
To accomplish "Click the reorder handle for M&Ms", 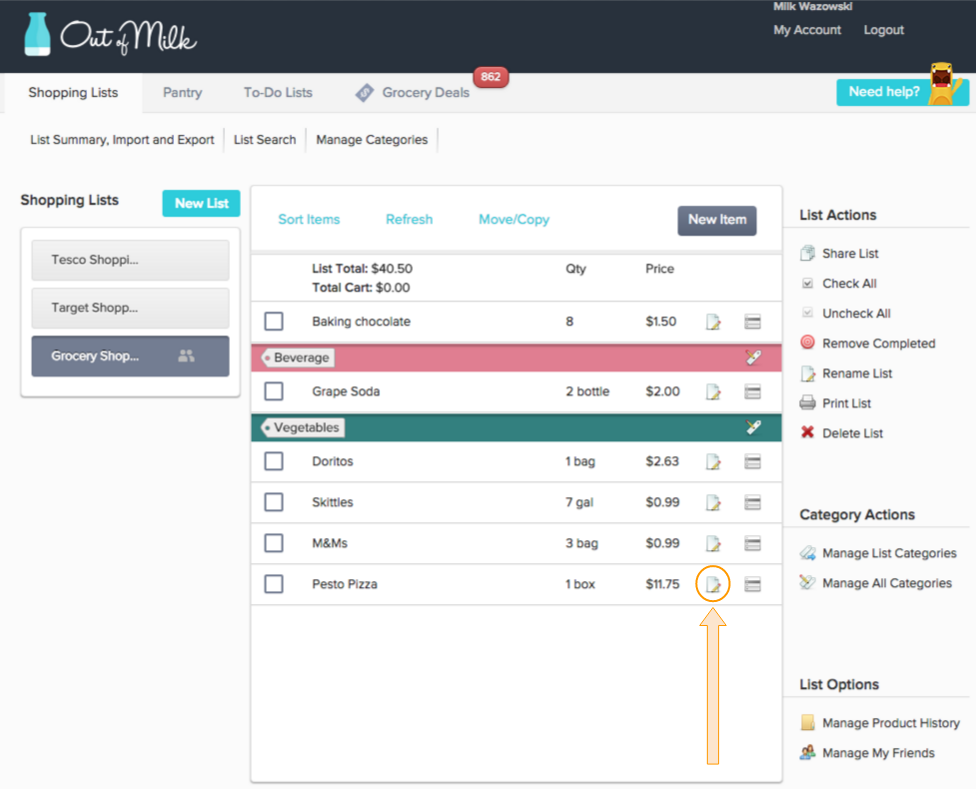I will [x=753, y=543].
